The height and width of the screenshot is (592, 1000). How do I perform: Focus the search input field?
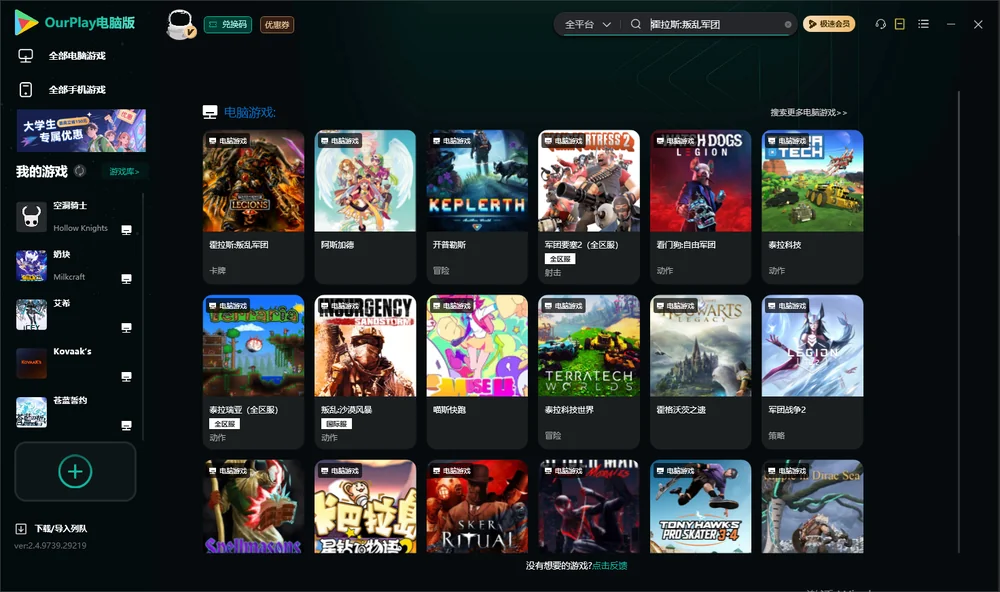716,24
